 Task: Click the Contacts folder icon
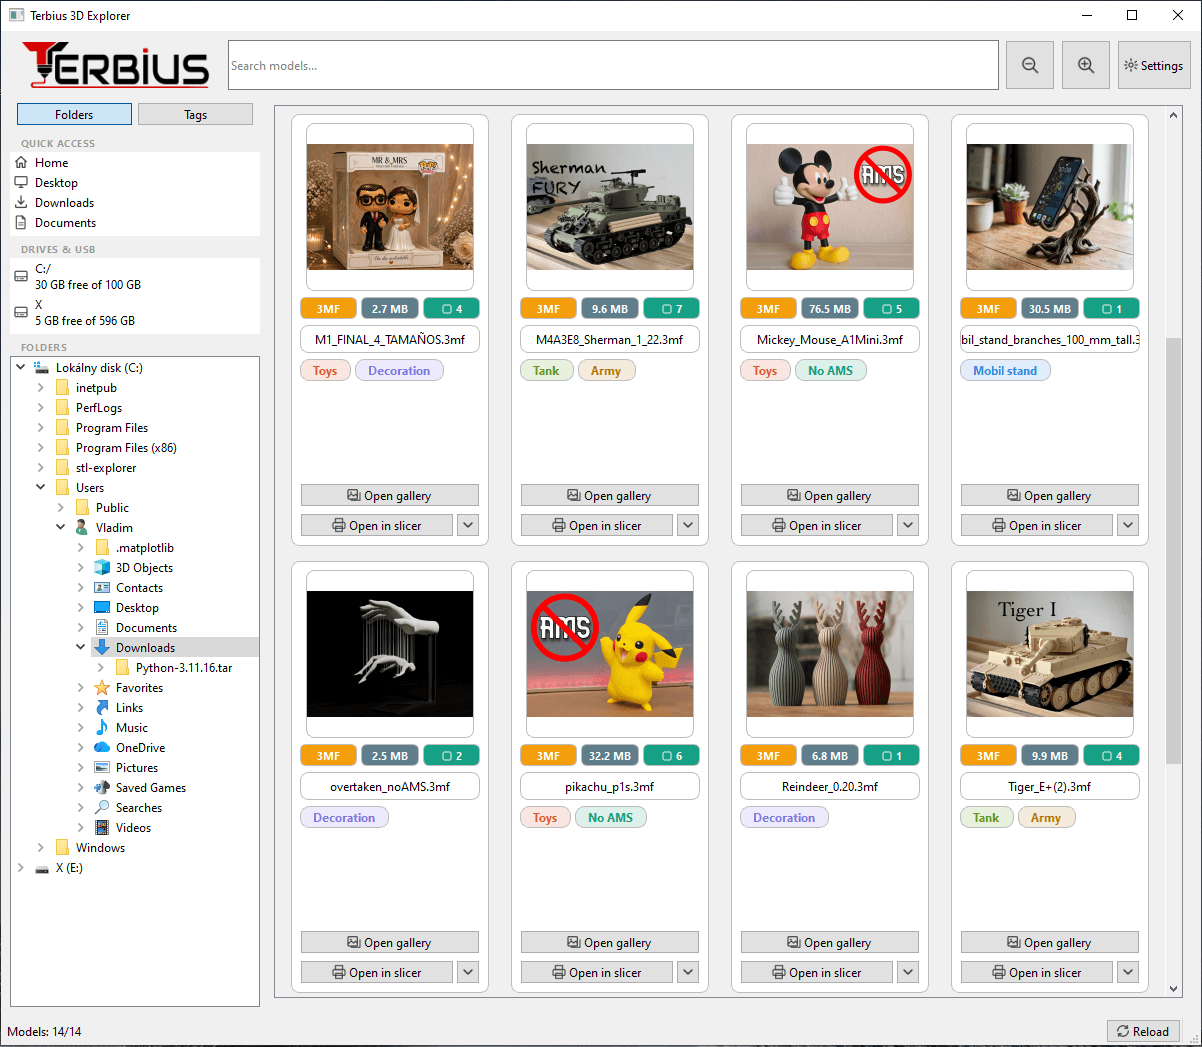coord(102,587)
